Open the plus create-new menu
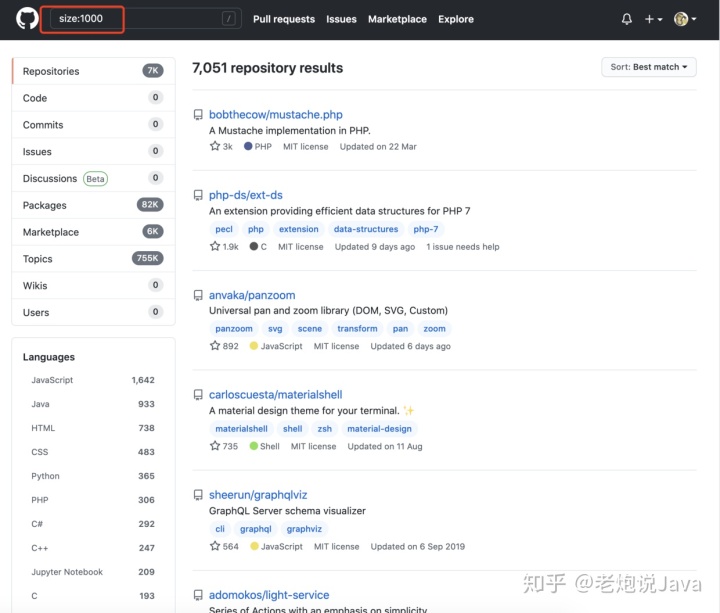This screenshot has height=613, width=720. tap(653, 19)
